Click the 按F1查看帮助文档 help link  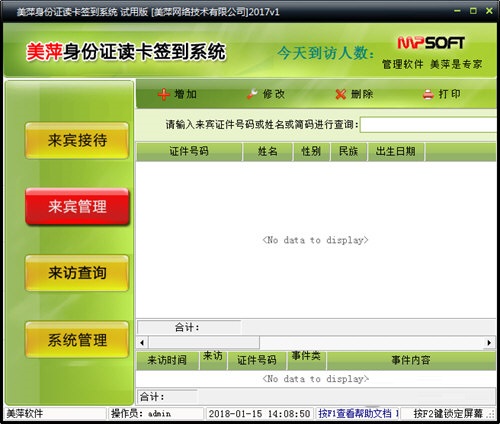(x=358, y=414)
